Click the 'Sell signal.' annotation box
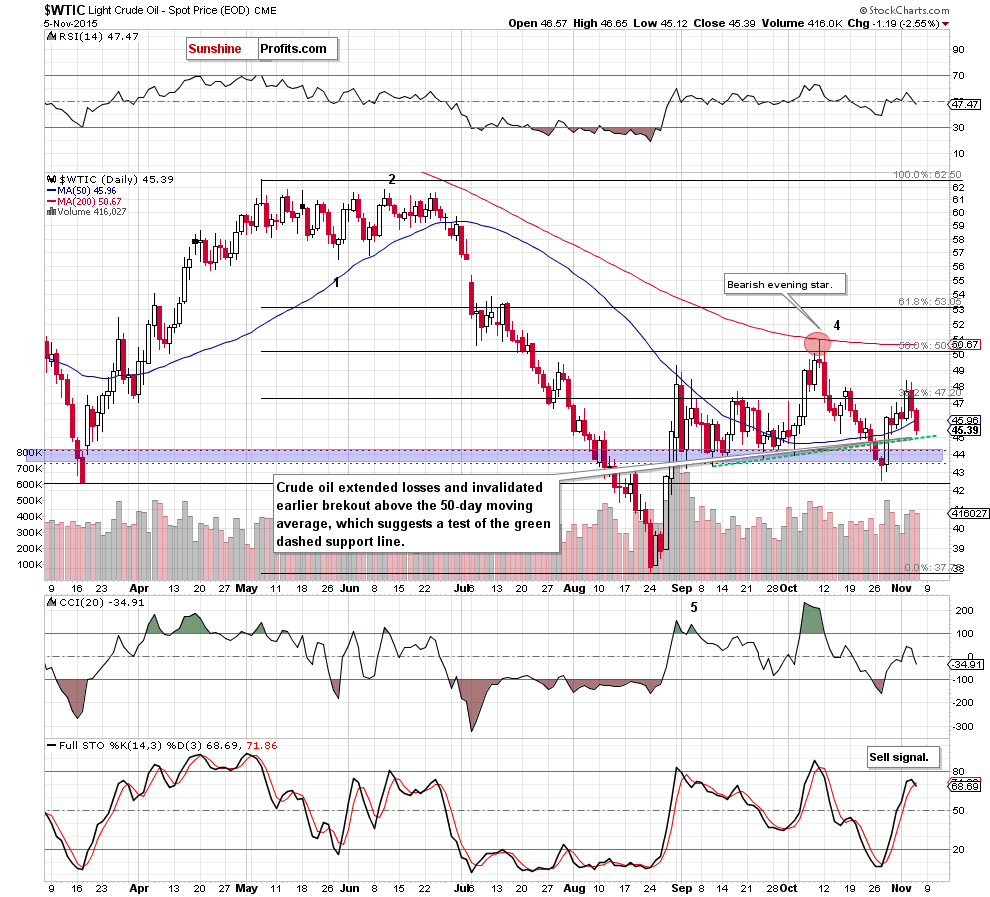990x897 pixels. click(903, 757)
